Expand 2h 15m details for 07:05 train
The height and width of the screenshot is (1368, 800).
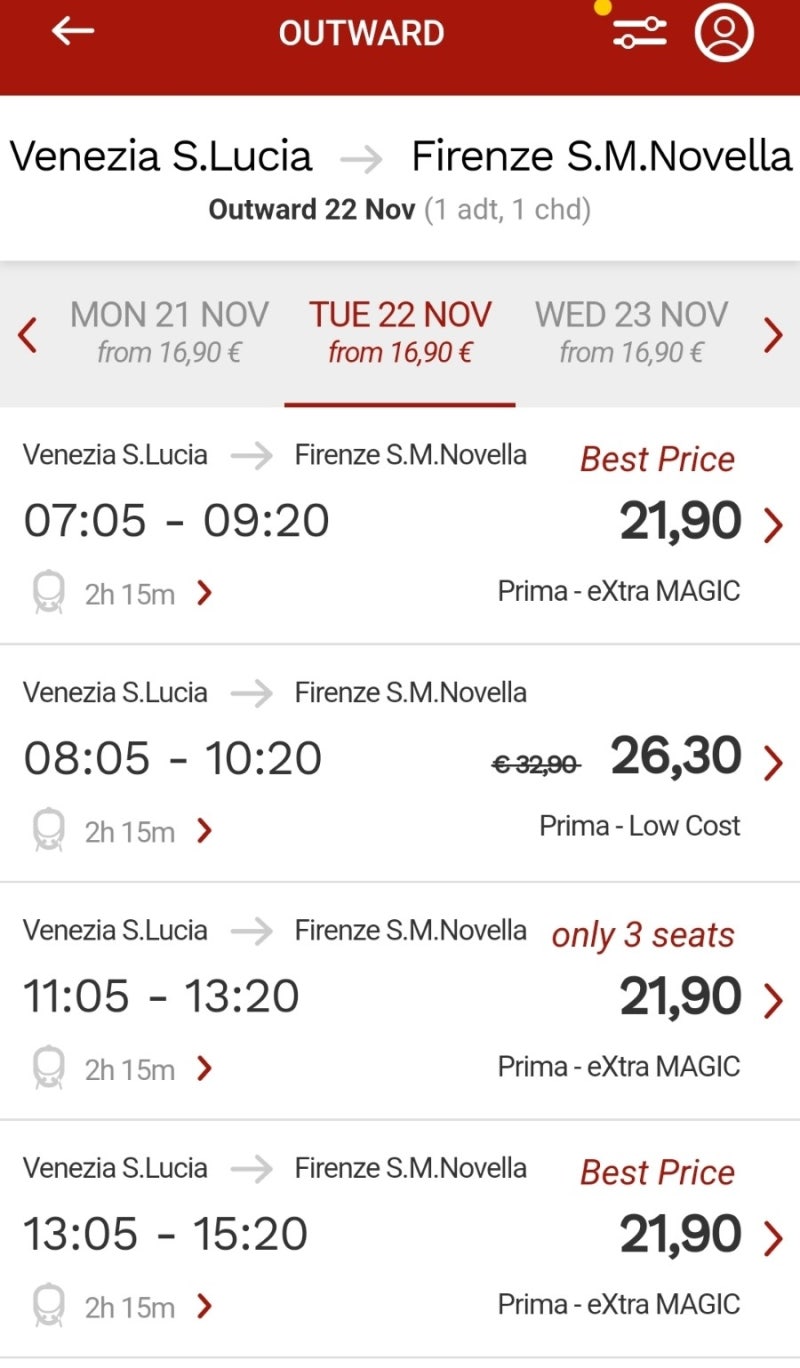pyautogui.click(x=149, y=594)
